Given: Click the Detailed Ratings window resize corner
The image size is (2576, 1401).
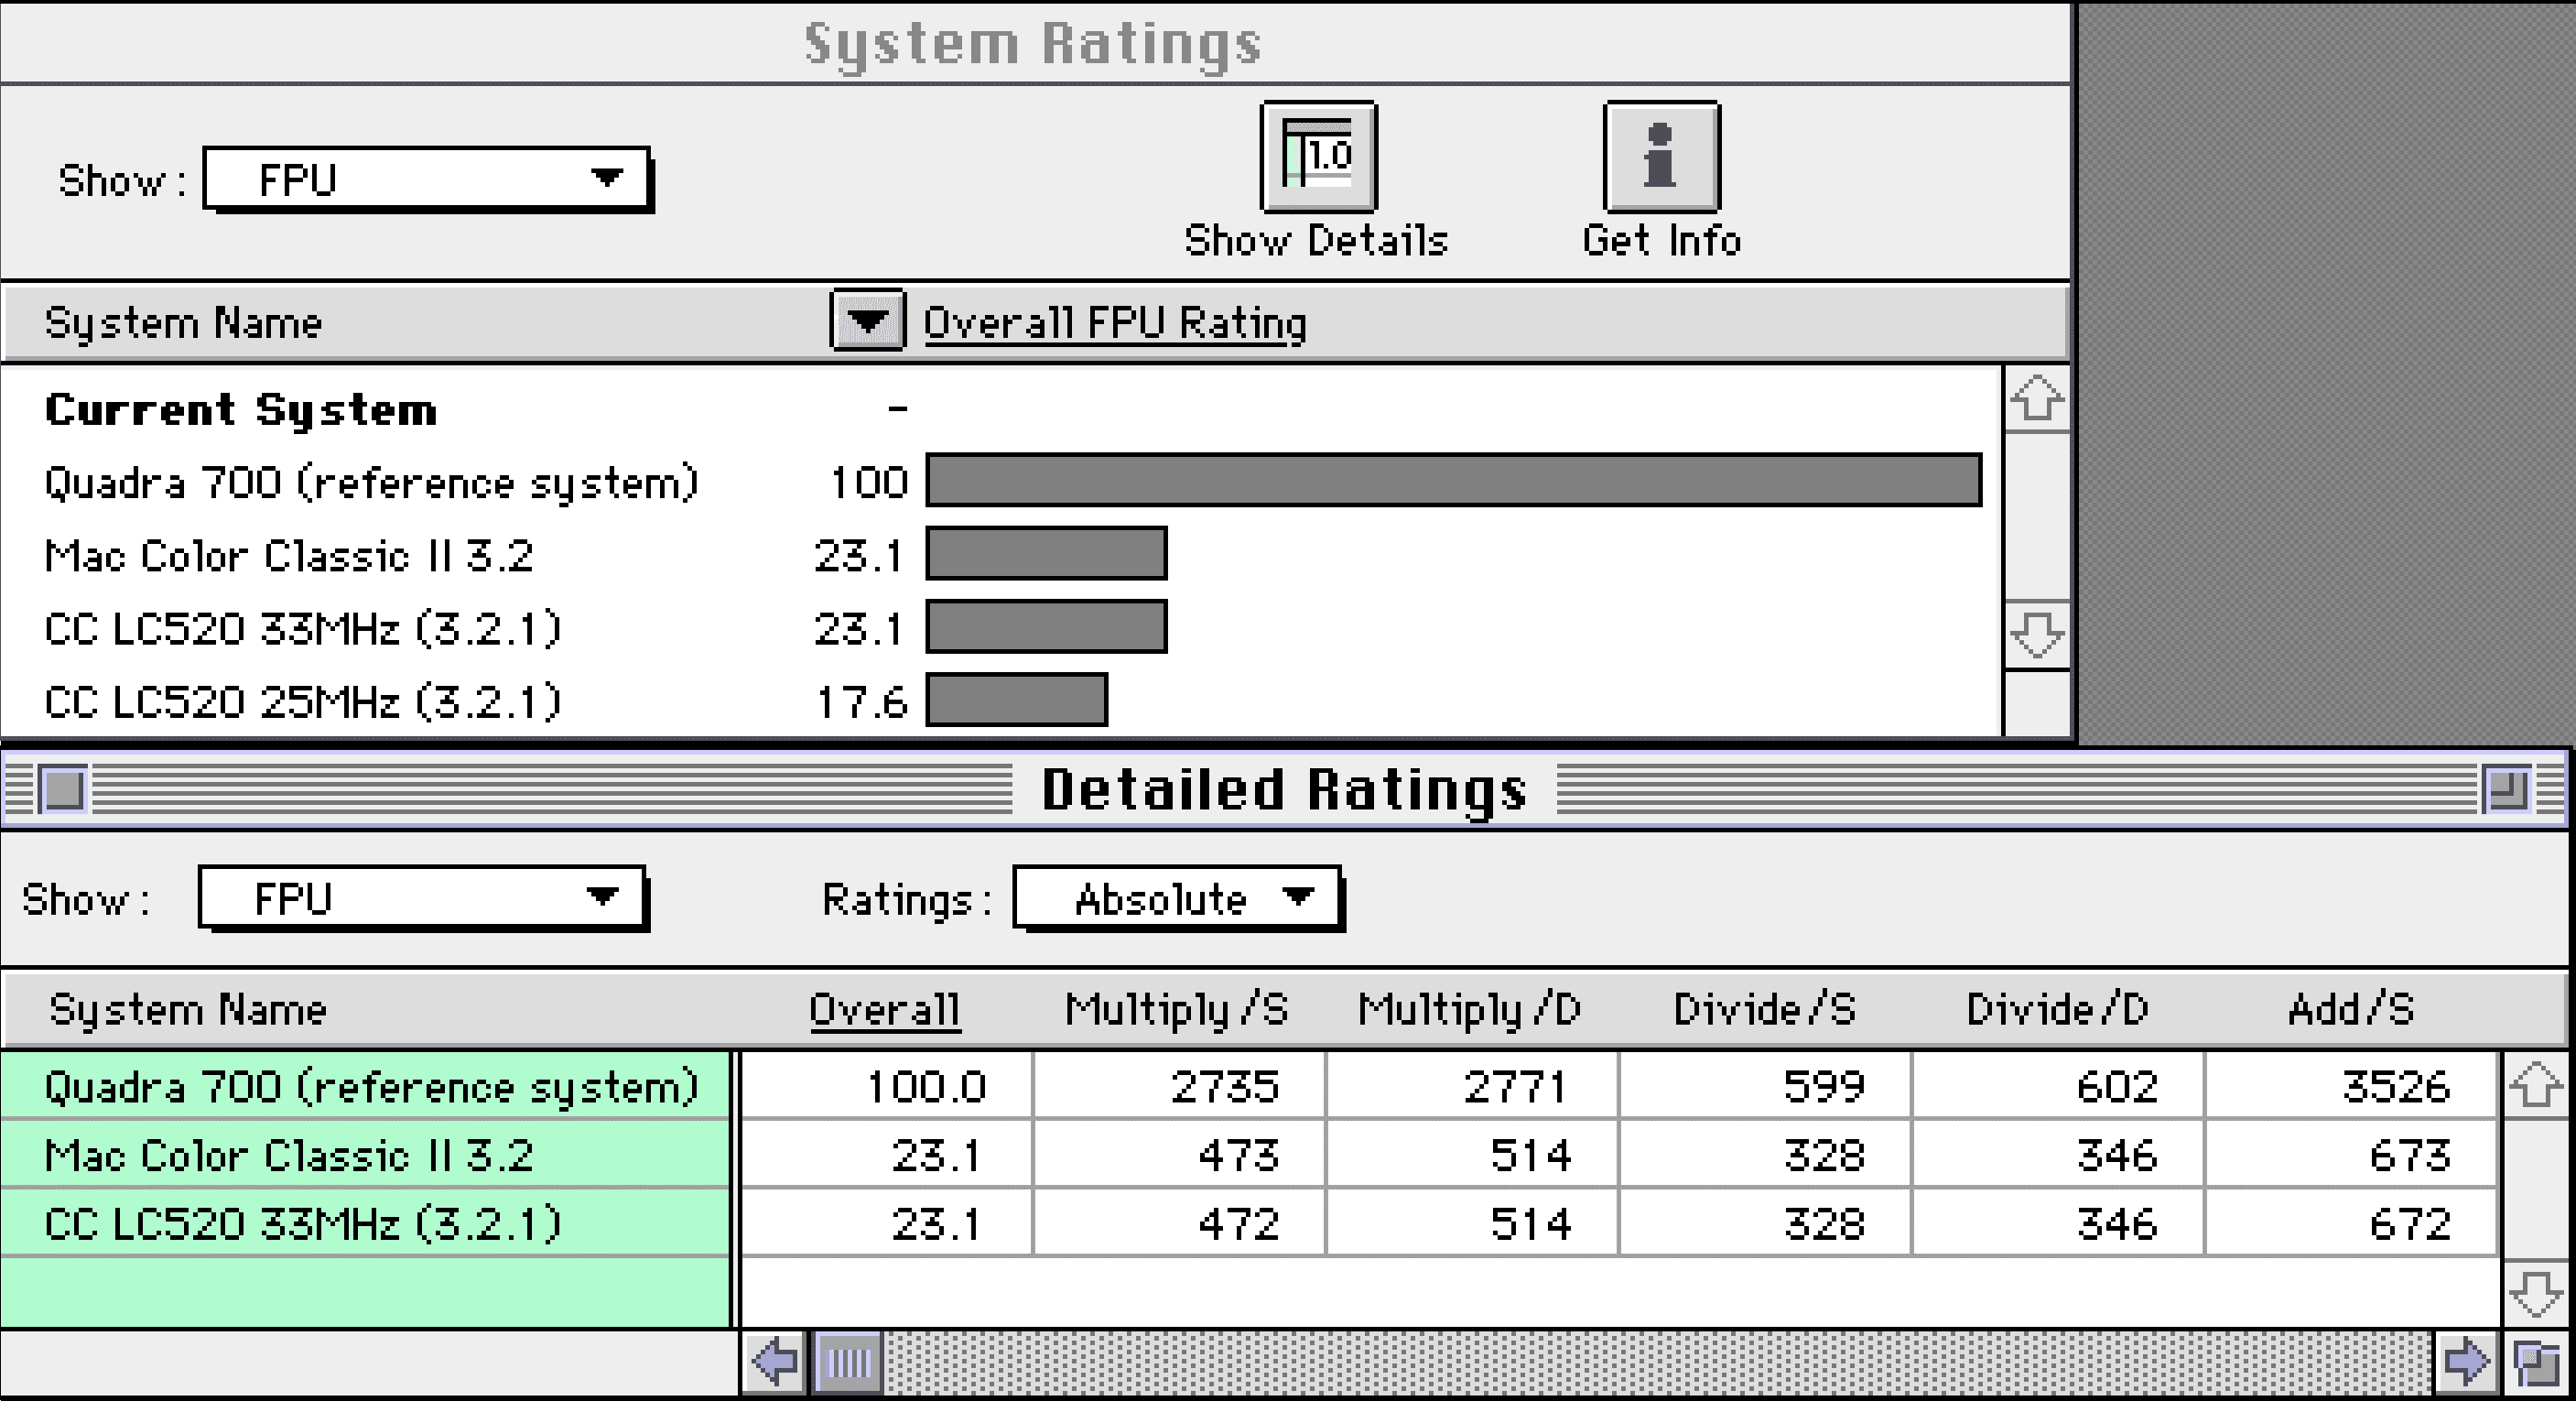Looking at the screenshot, I should point(2537,1363).
